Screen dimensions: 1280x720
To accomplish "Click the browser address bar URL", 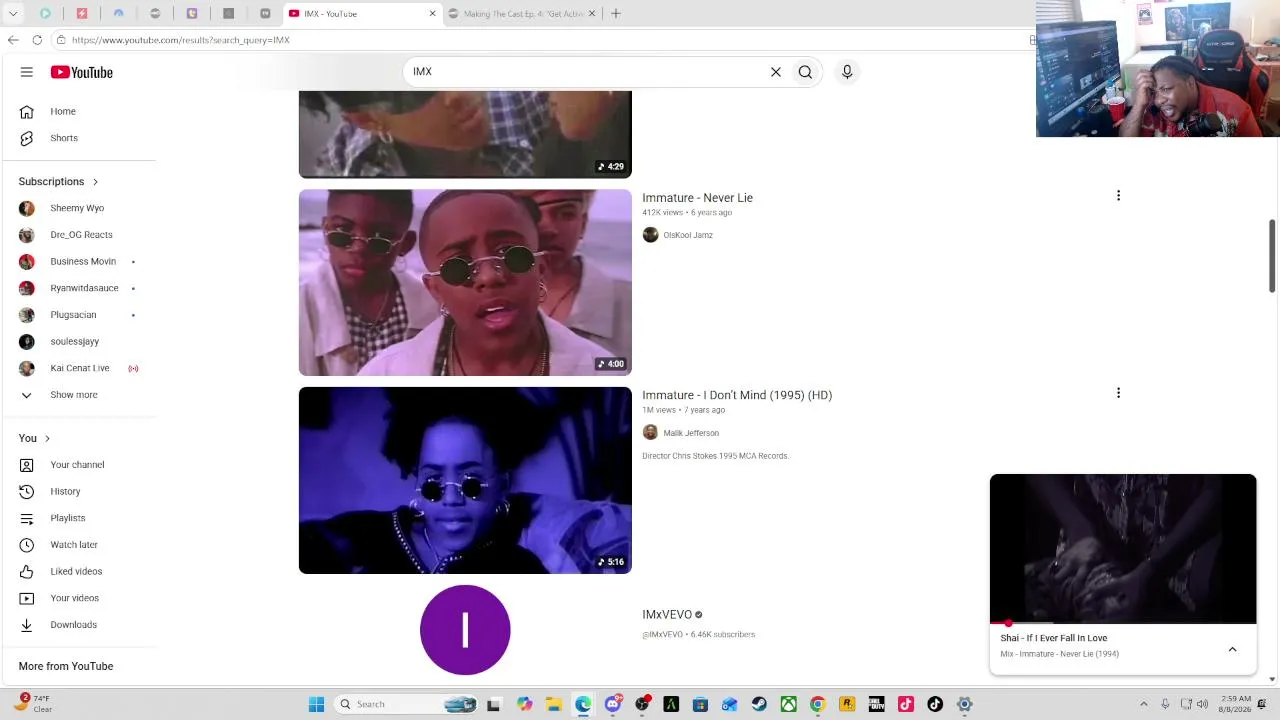I will pyautogui.click(x=181, y=40).
